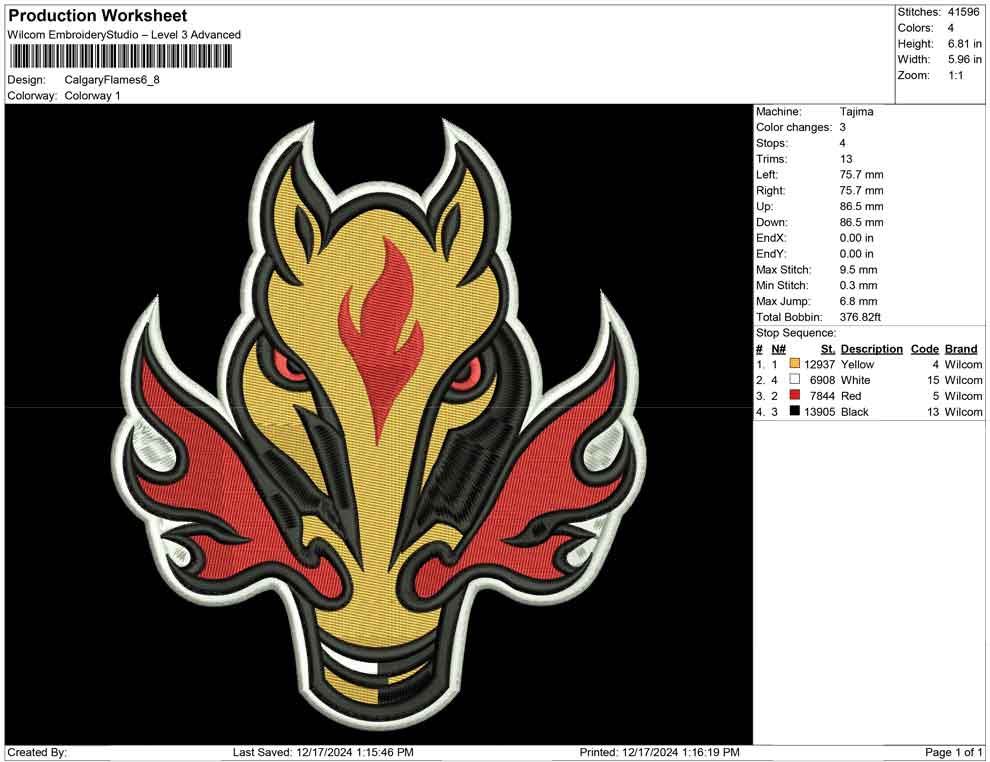Click the Black thread color swatch
Screen dimensions: 990x762
794,411
